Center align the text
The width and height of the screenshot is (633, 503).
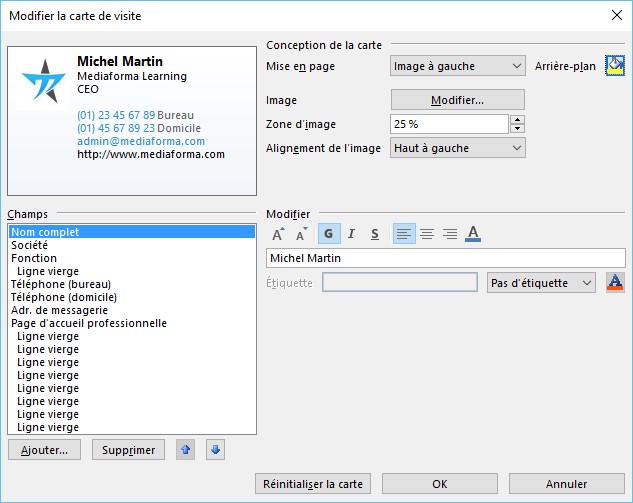pyautogui.click(x=427, y=234)
